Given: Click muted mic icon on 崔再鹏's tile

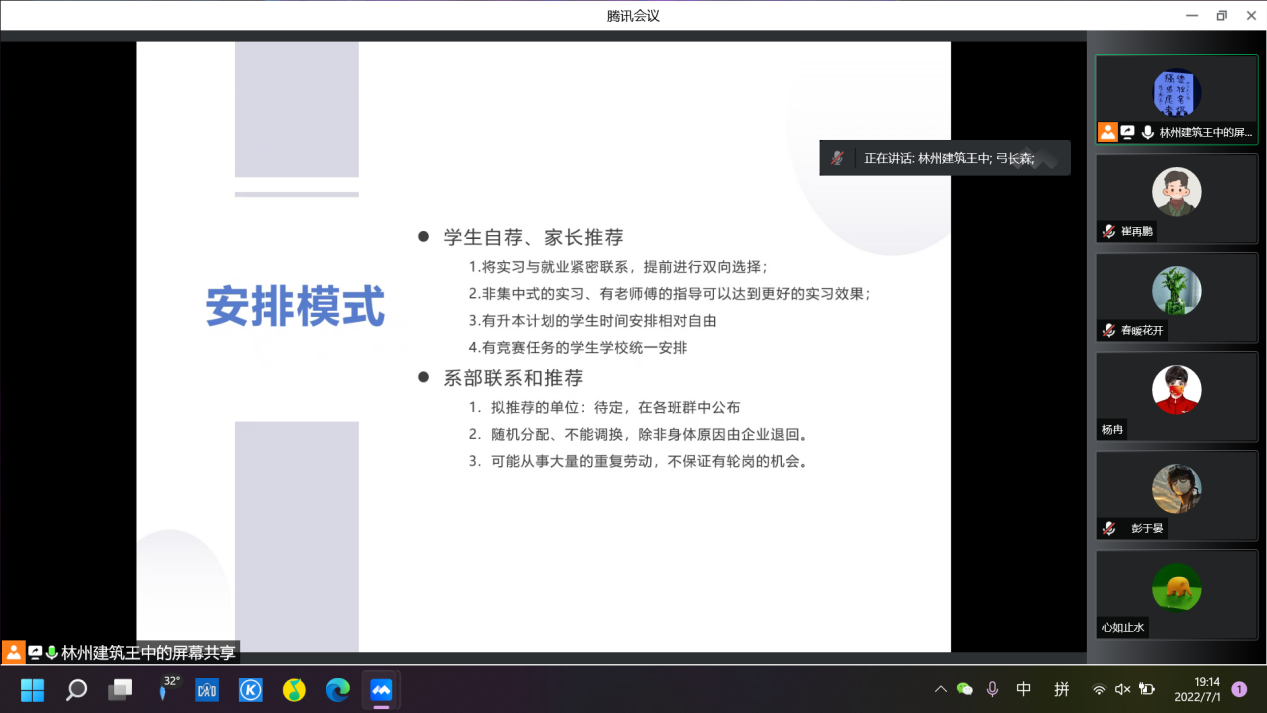Looking at the screenshot, I should pyautogui.click(x=1109, y=231).
